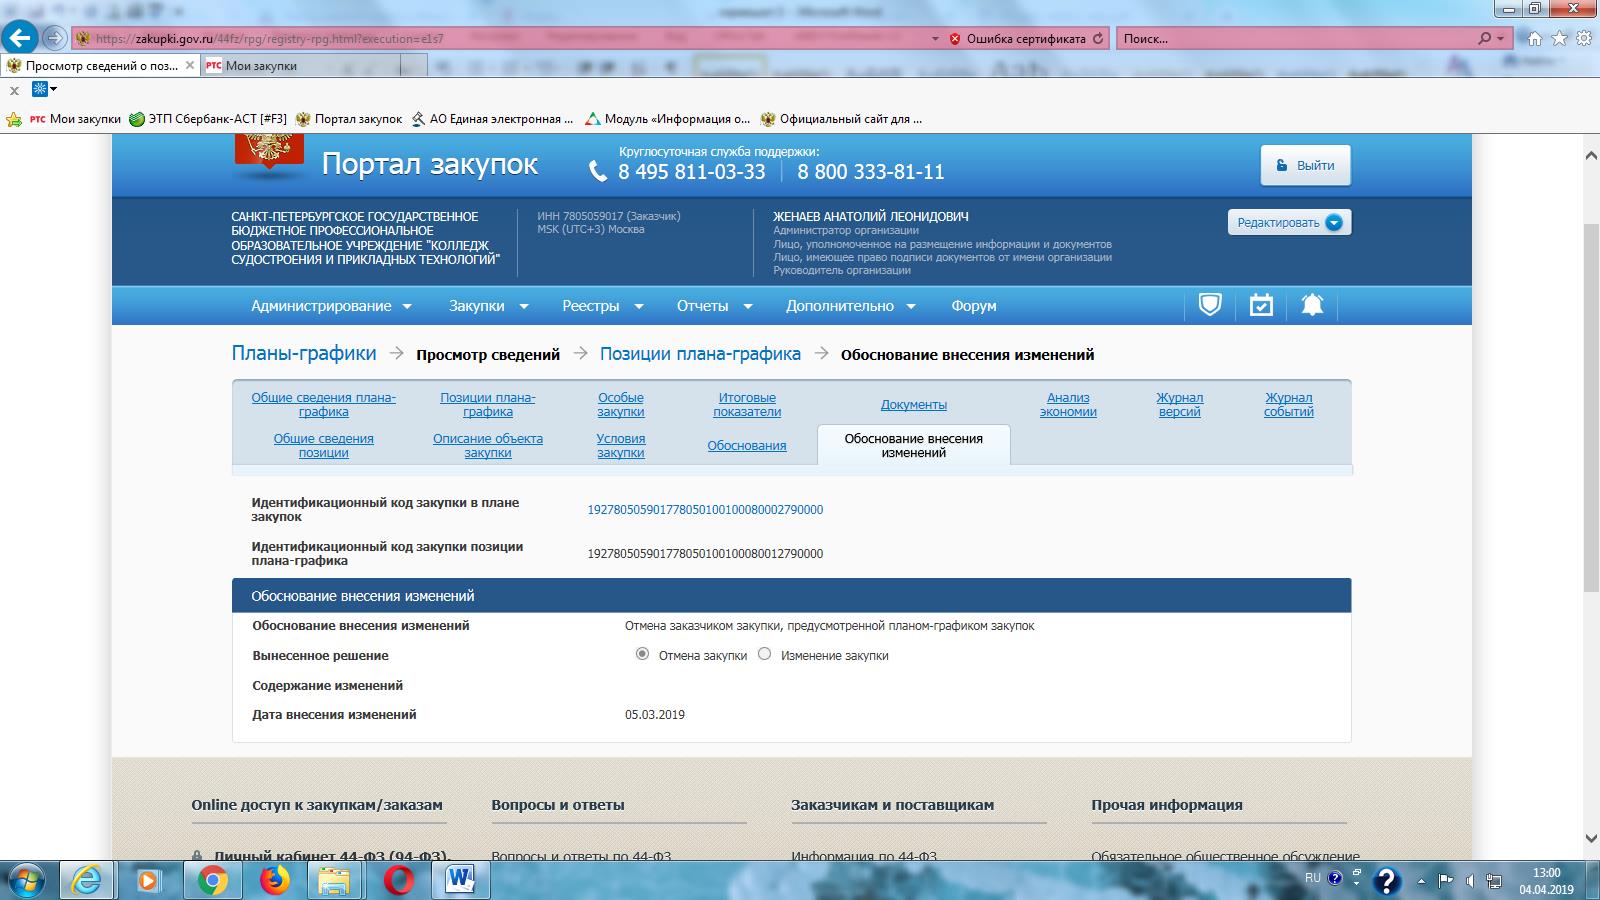
Task: Open Opera browser from taskbar
Action: 398,880
